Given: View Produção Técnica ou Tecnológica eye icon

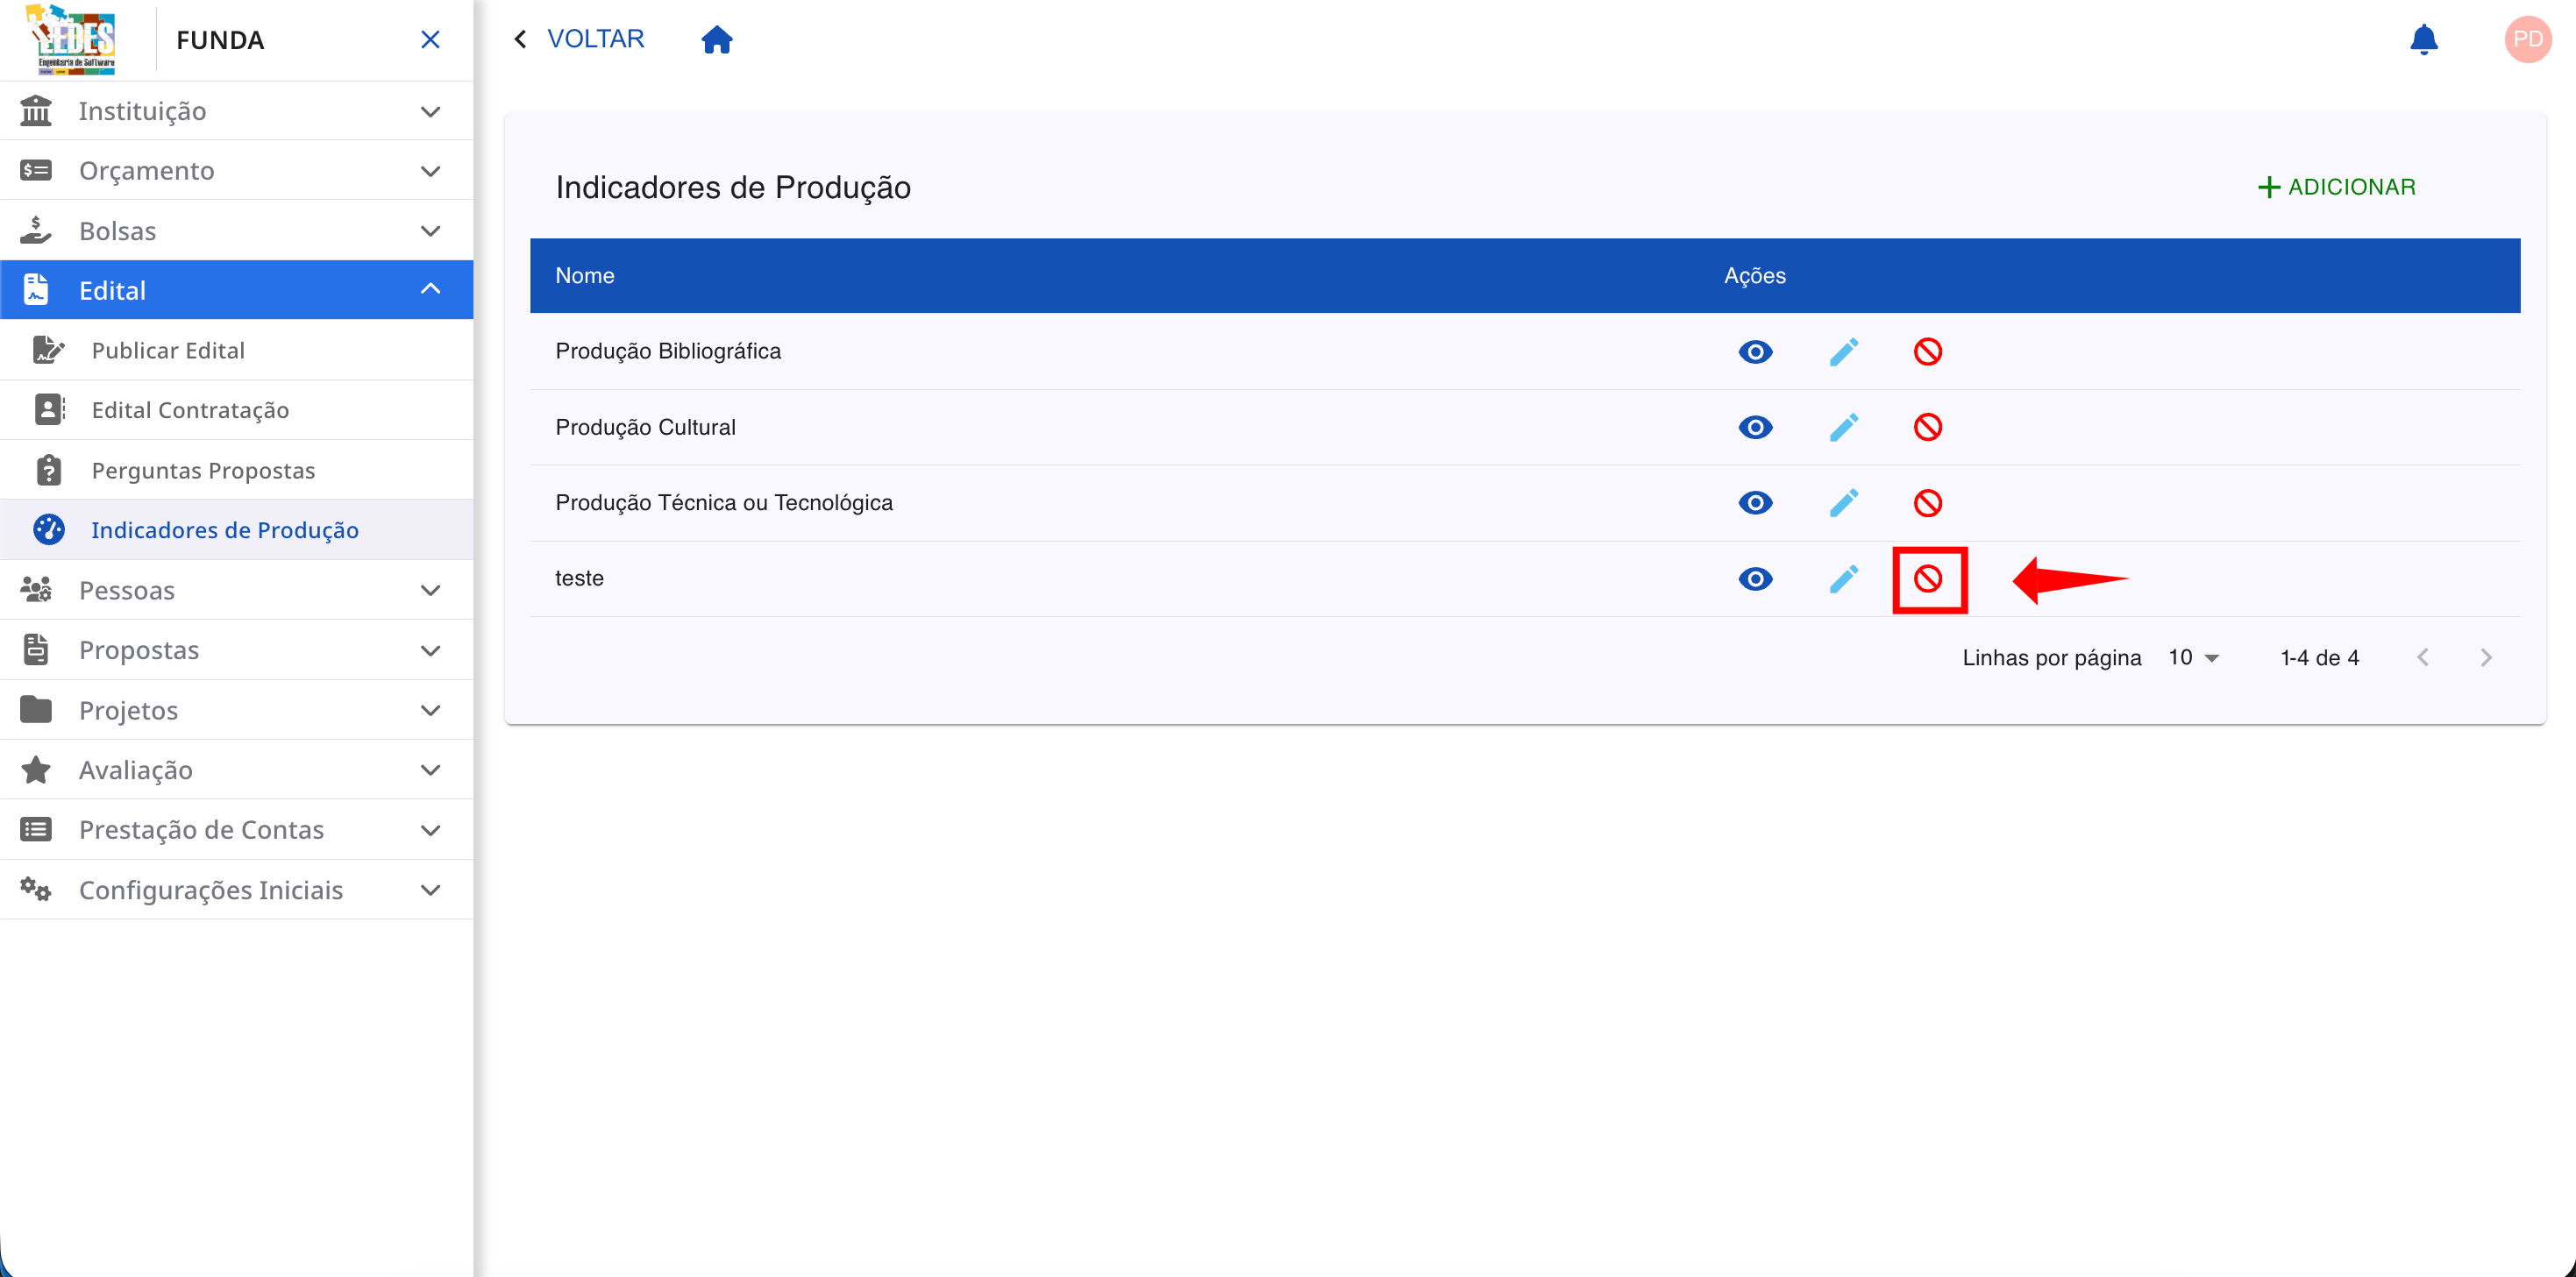Looking at the screenshot, I should point(1755,503).
